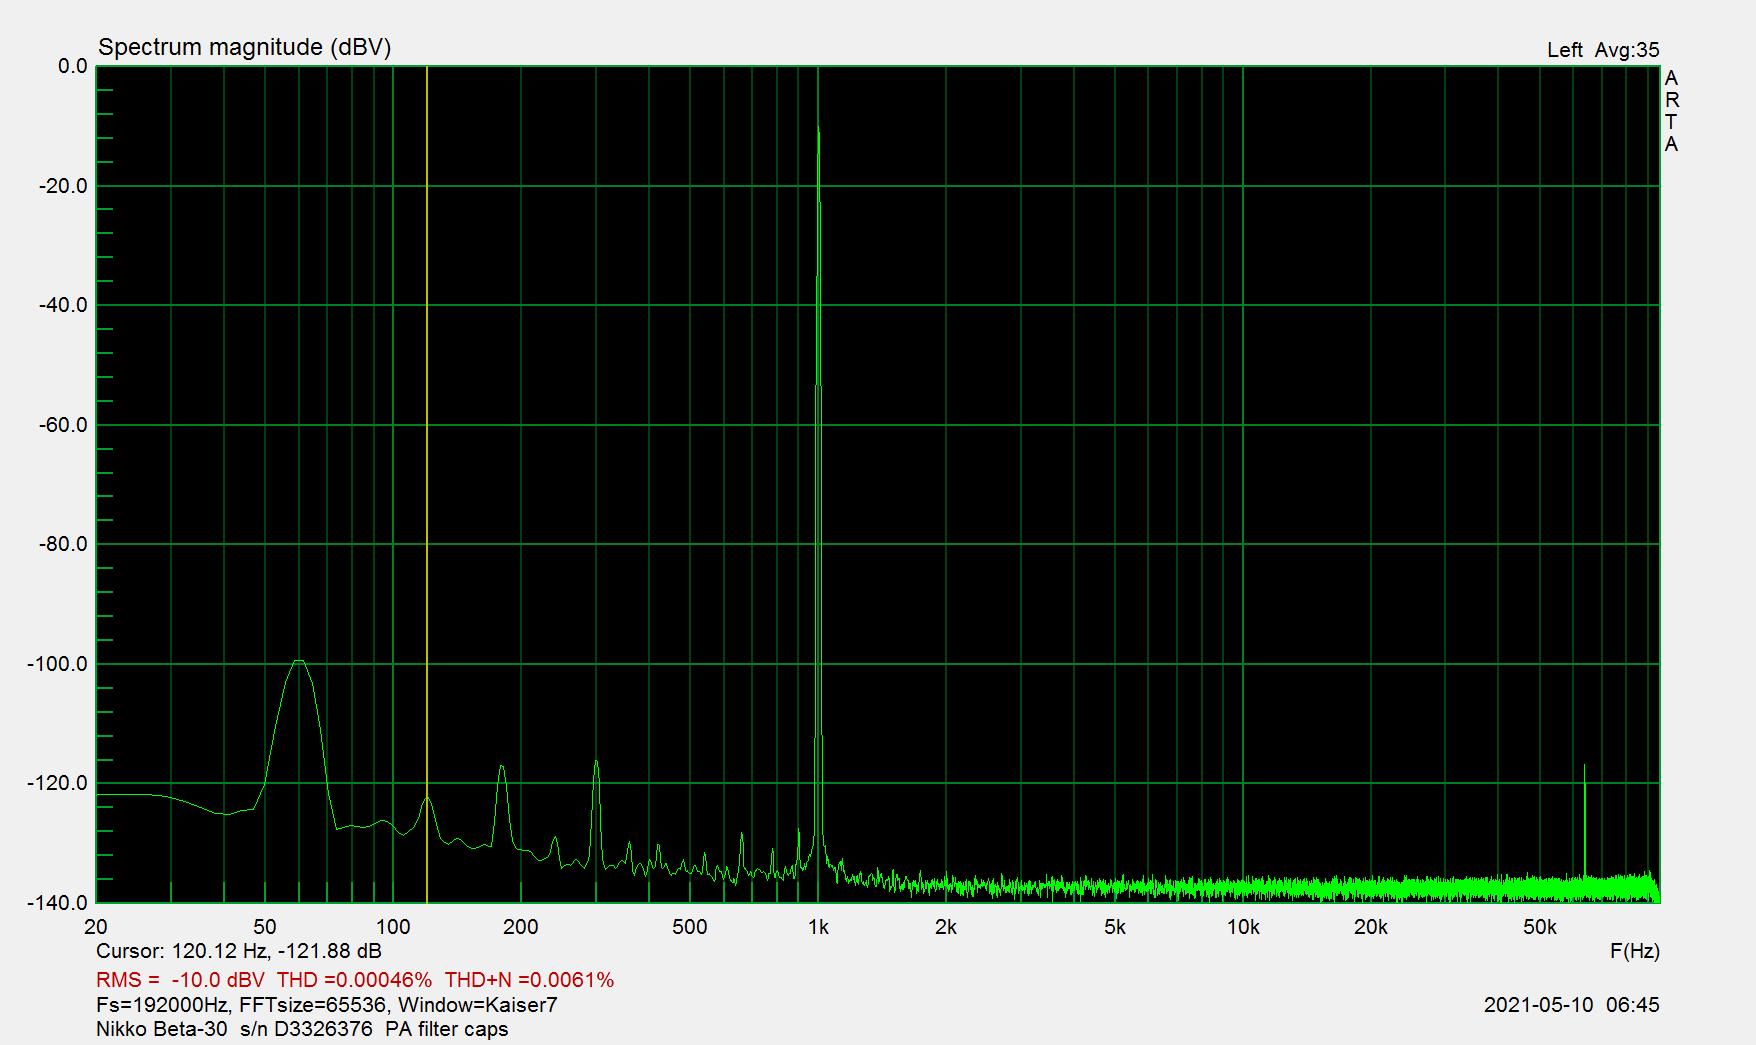Click the 'F(Hz)' axis label
Image resolution: width=1756 pixels, height=1045 pixels.
(1635, 951)
